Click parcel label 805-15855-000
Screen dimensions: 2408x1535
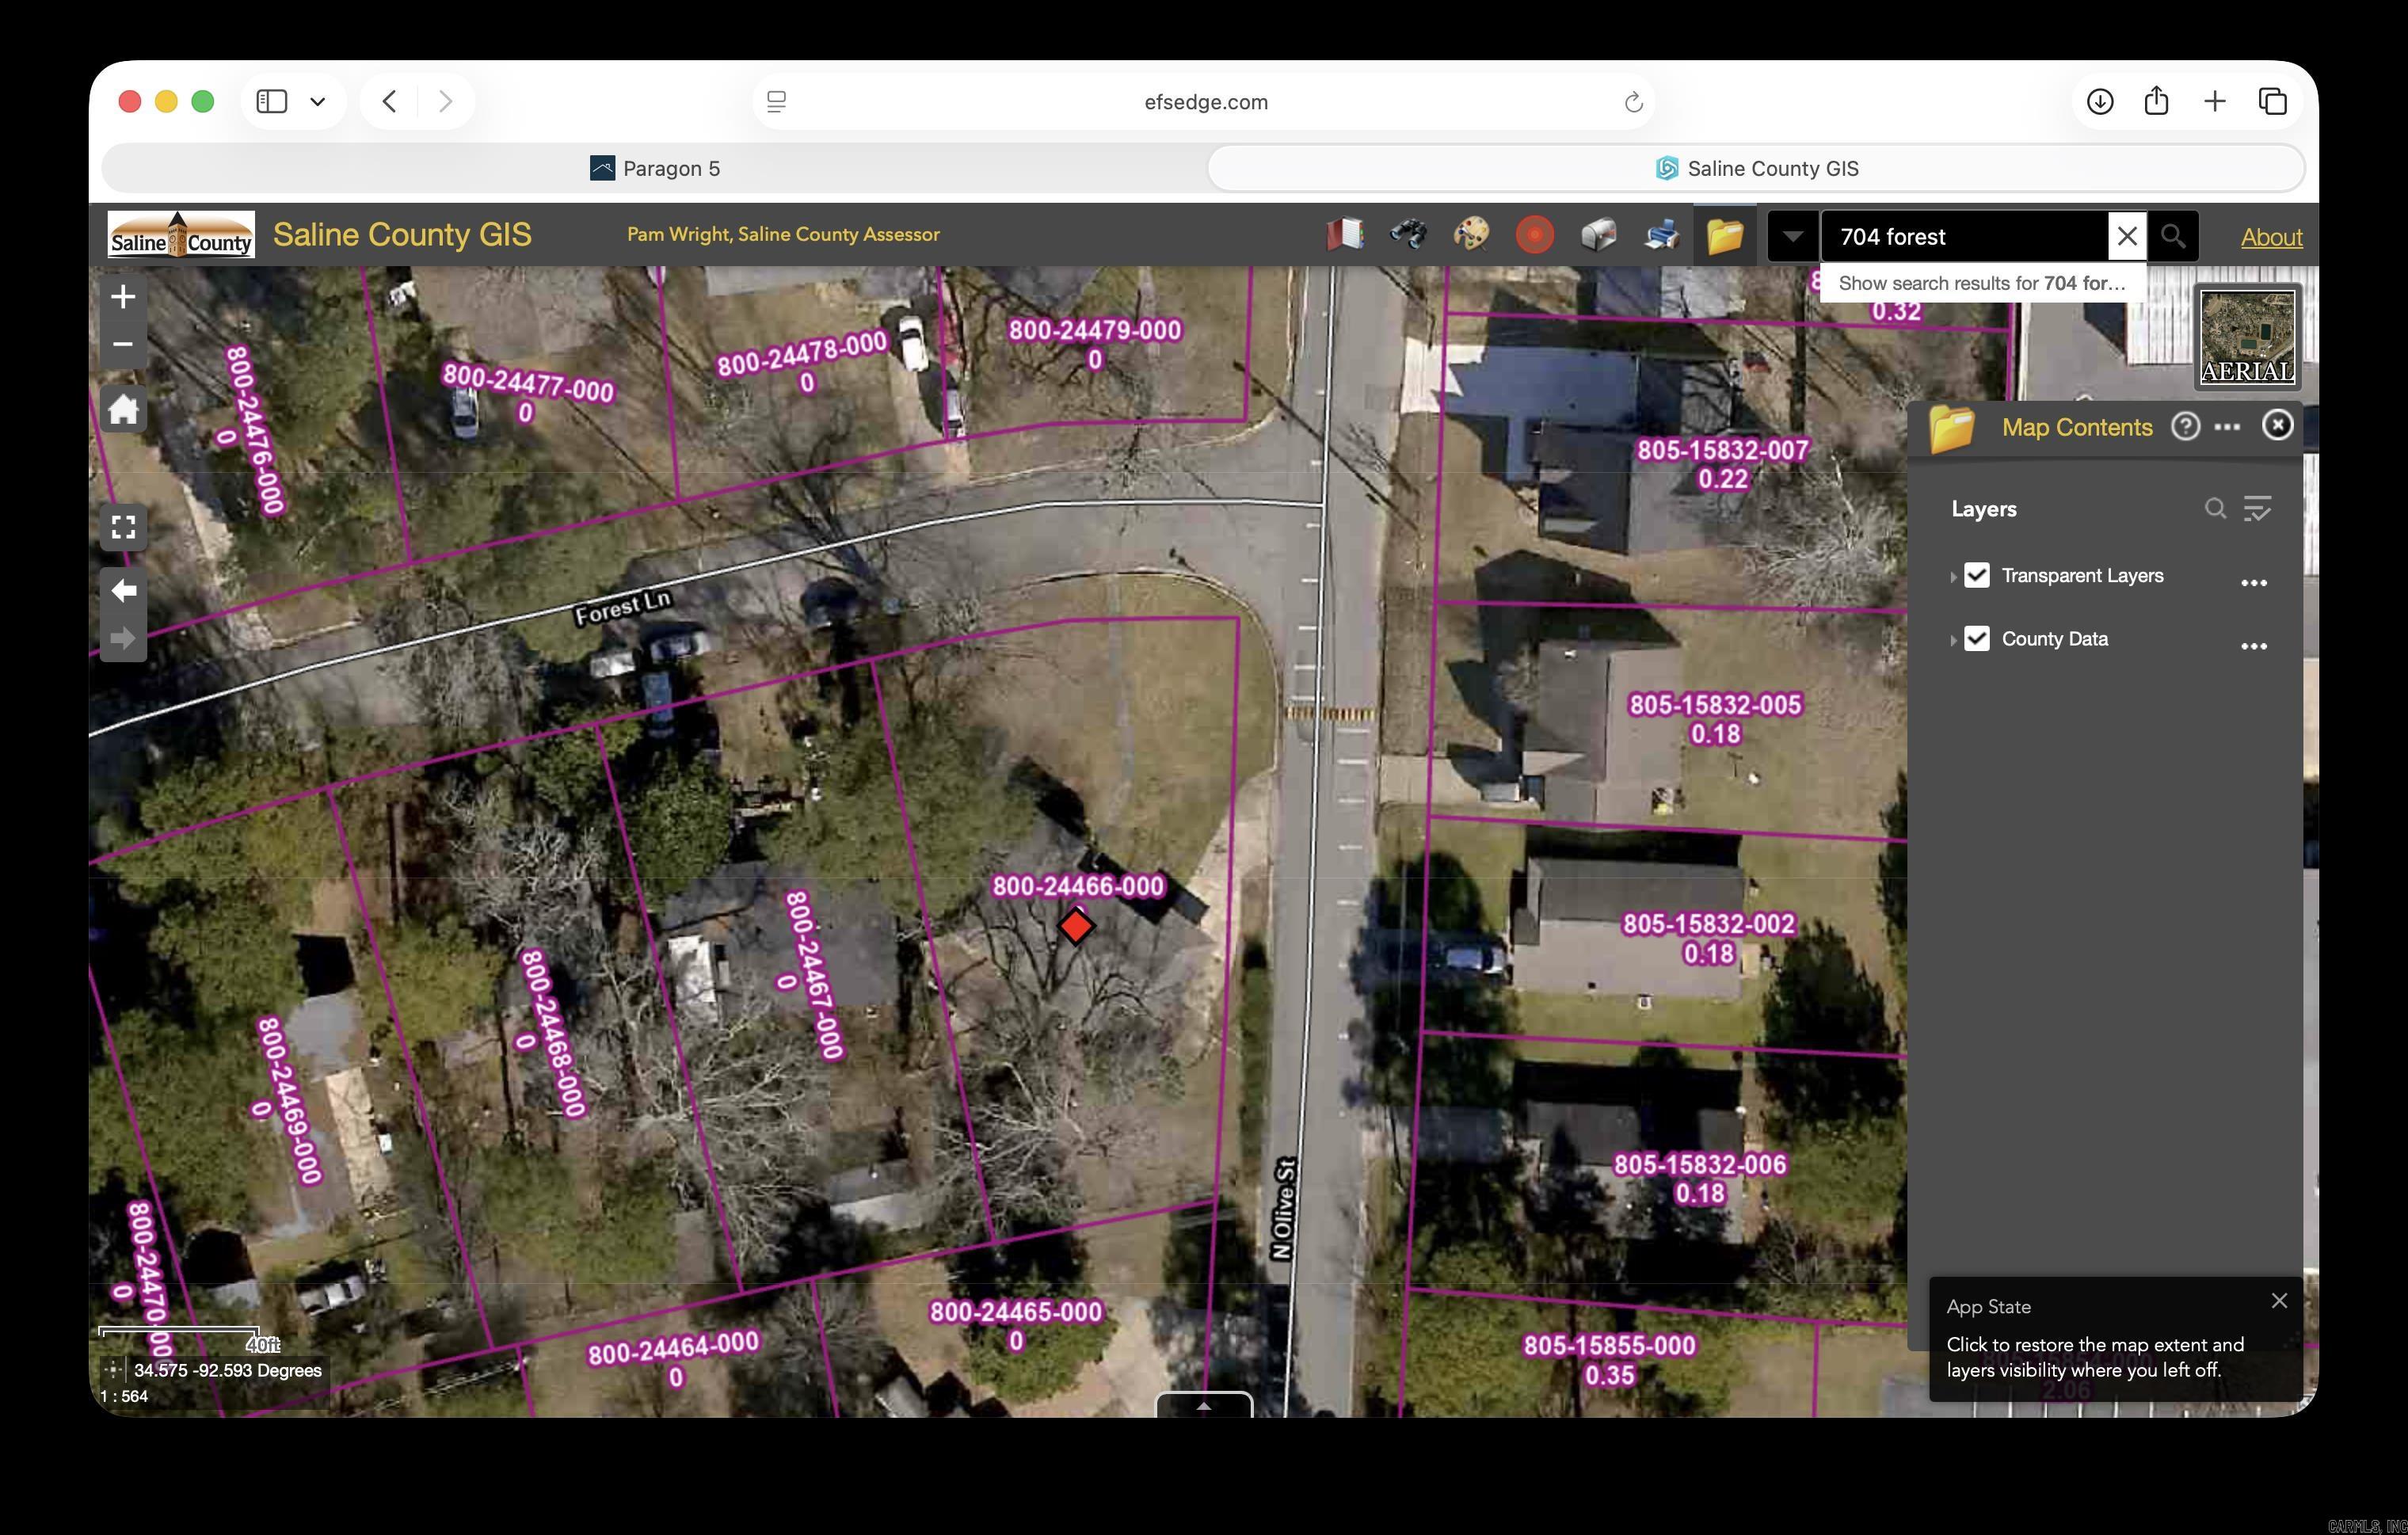point(1609,1346)
